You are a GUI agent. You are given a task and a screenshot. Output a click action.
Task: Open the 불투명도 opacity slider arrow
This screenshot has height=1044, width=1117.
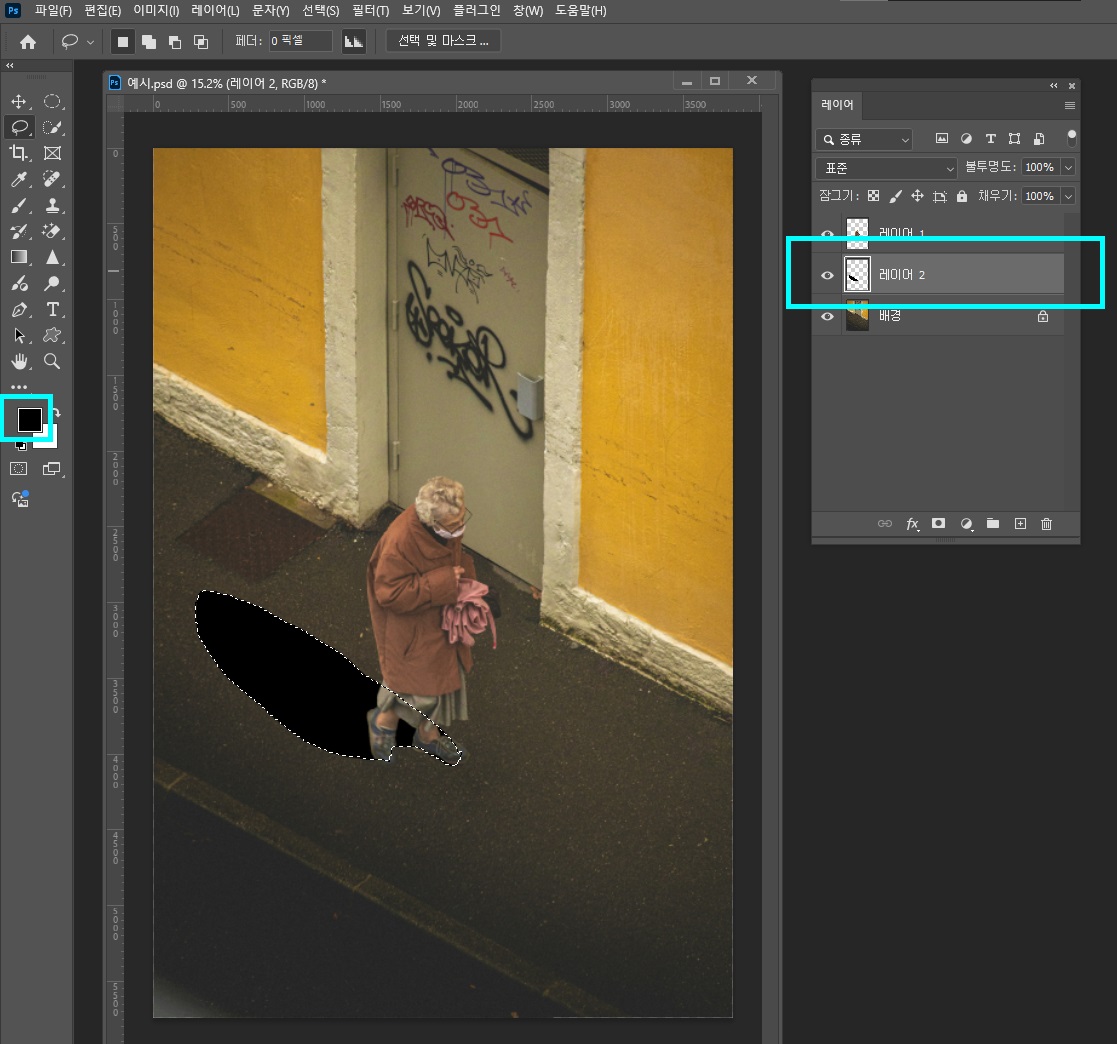click(x=1068, y=167)
